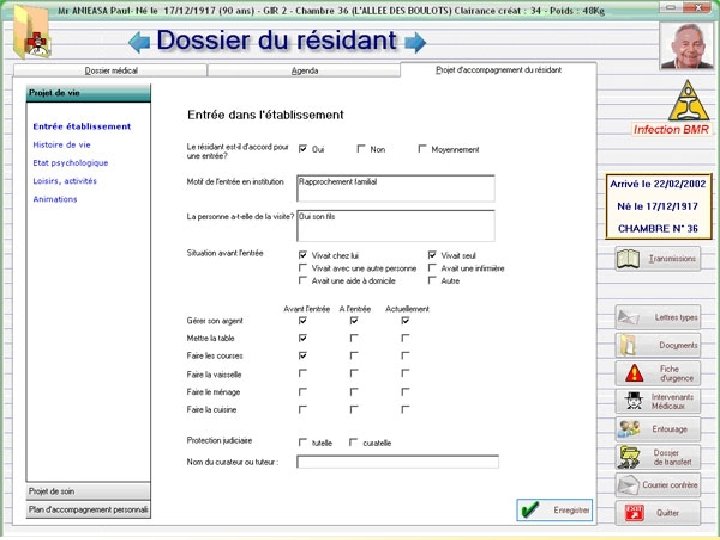
Task: Select Entrée établissement in the sidebar
Action: tap(82, 126)
